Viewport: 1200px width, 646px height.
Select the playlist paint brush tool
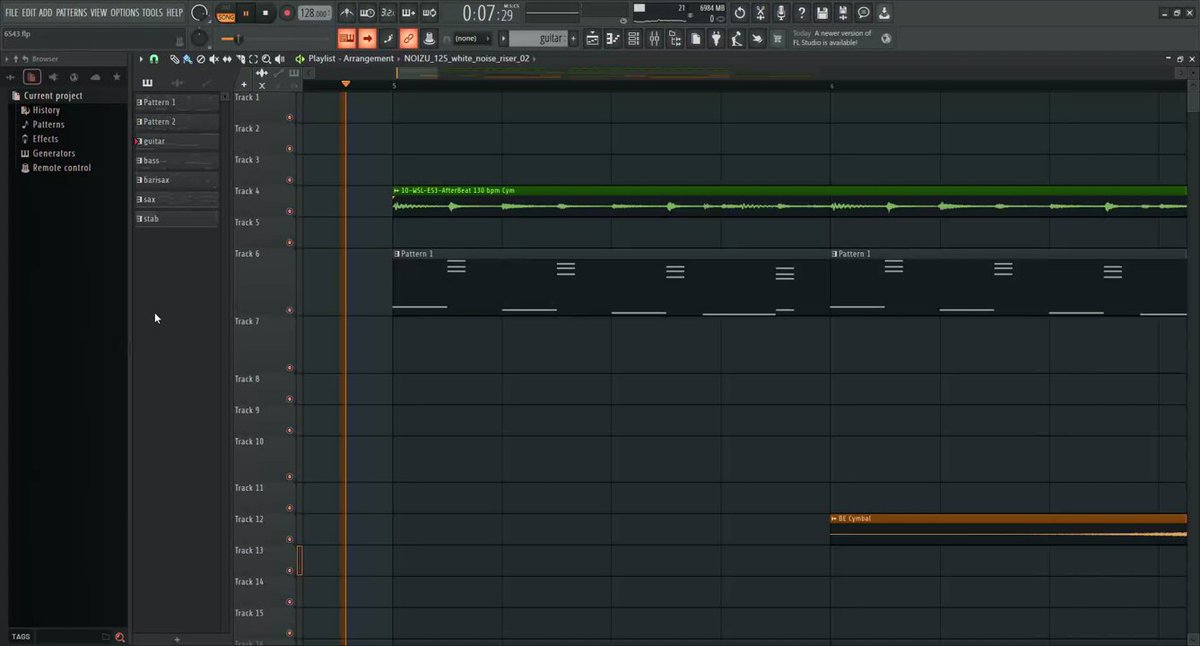tap(187, 59)
